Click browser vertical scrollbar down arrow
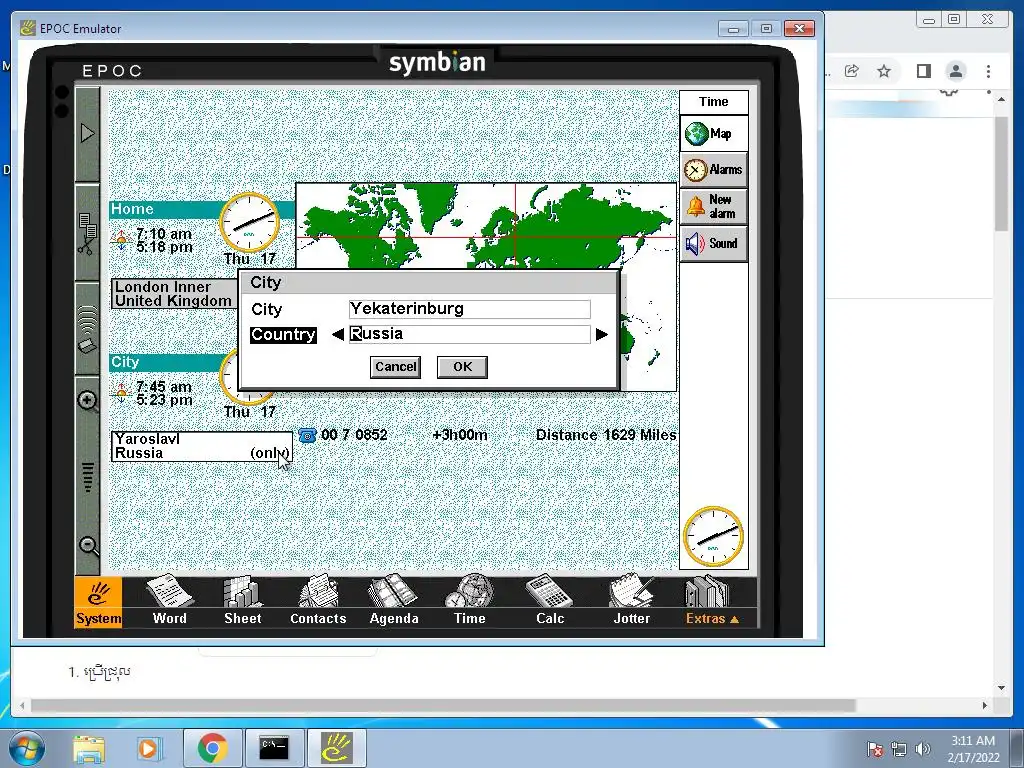Viewport: 1024px width, 768px height. 1001,688
